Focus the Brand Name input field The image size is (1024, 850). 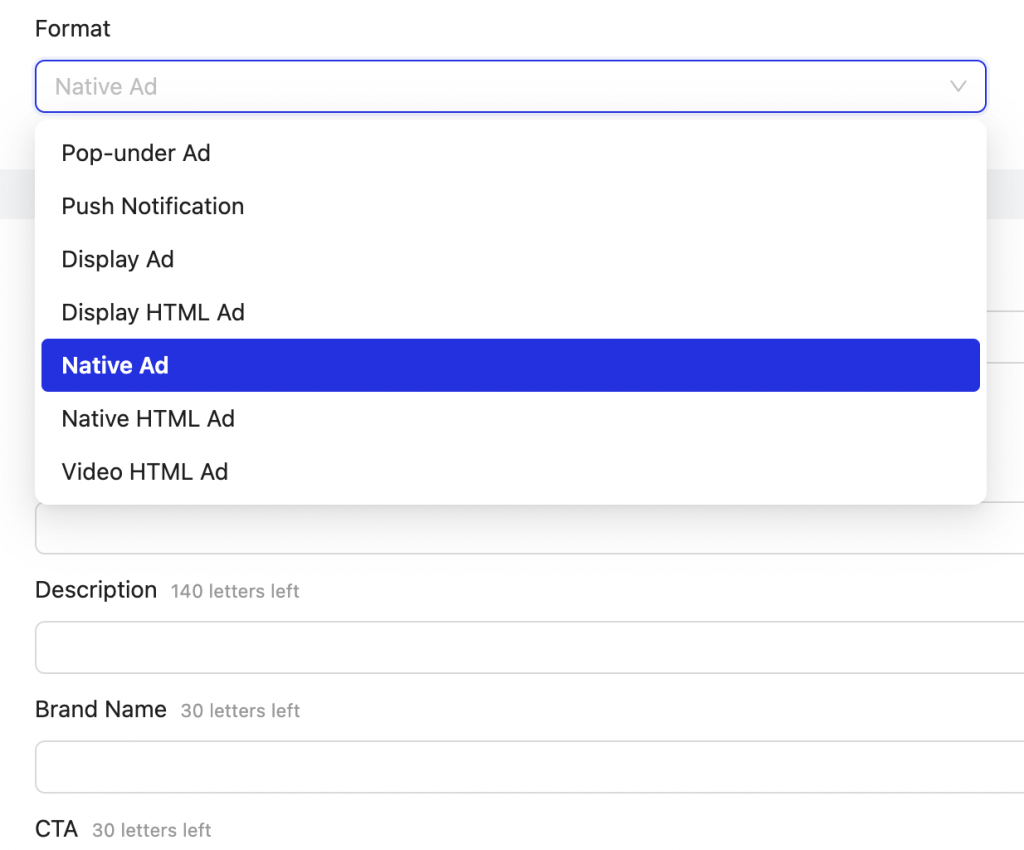[x=520, y=767]
